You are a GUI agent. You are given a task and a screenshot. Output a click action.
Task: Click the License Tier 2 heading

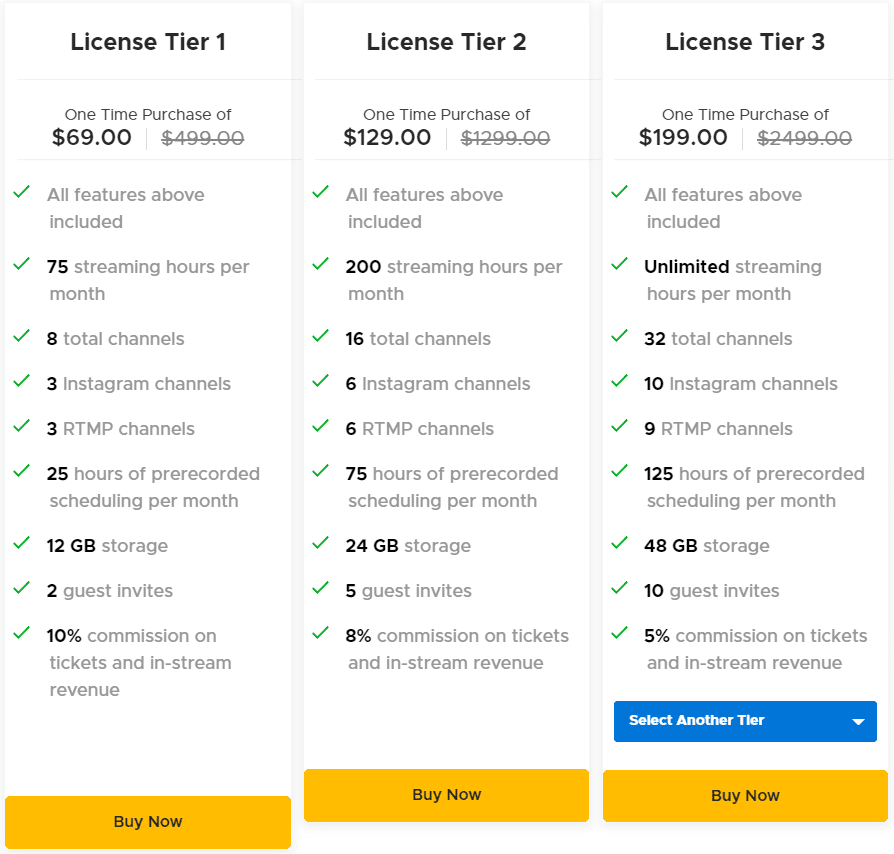point(446,42)
